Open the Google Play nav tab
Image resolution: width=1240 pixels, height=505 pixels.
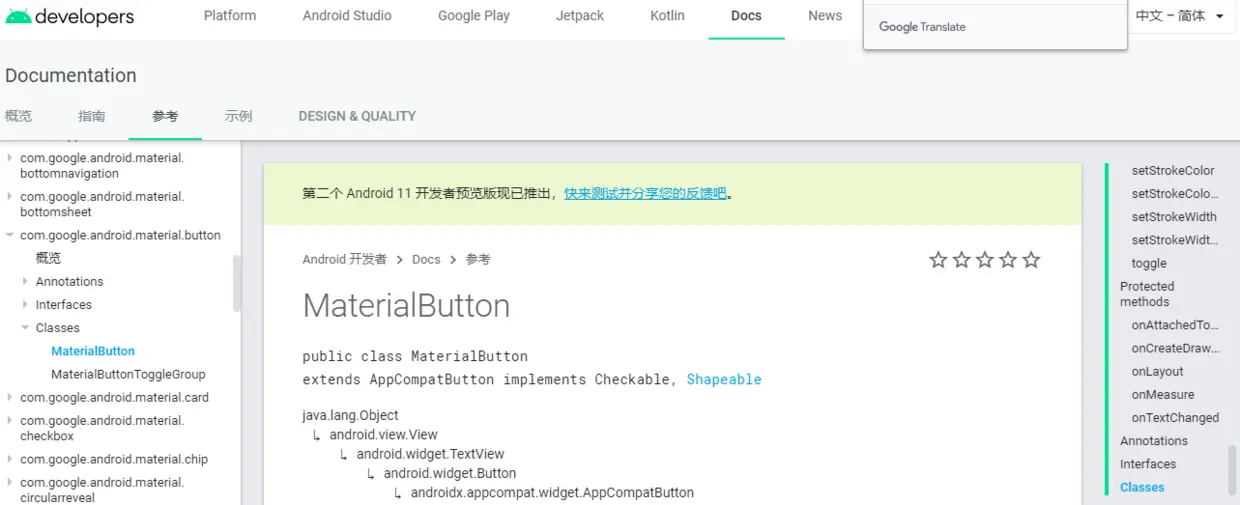(474, 16)
